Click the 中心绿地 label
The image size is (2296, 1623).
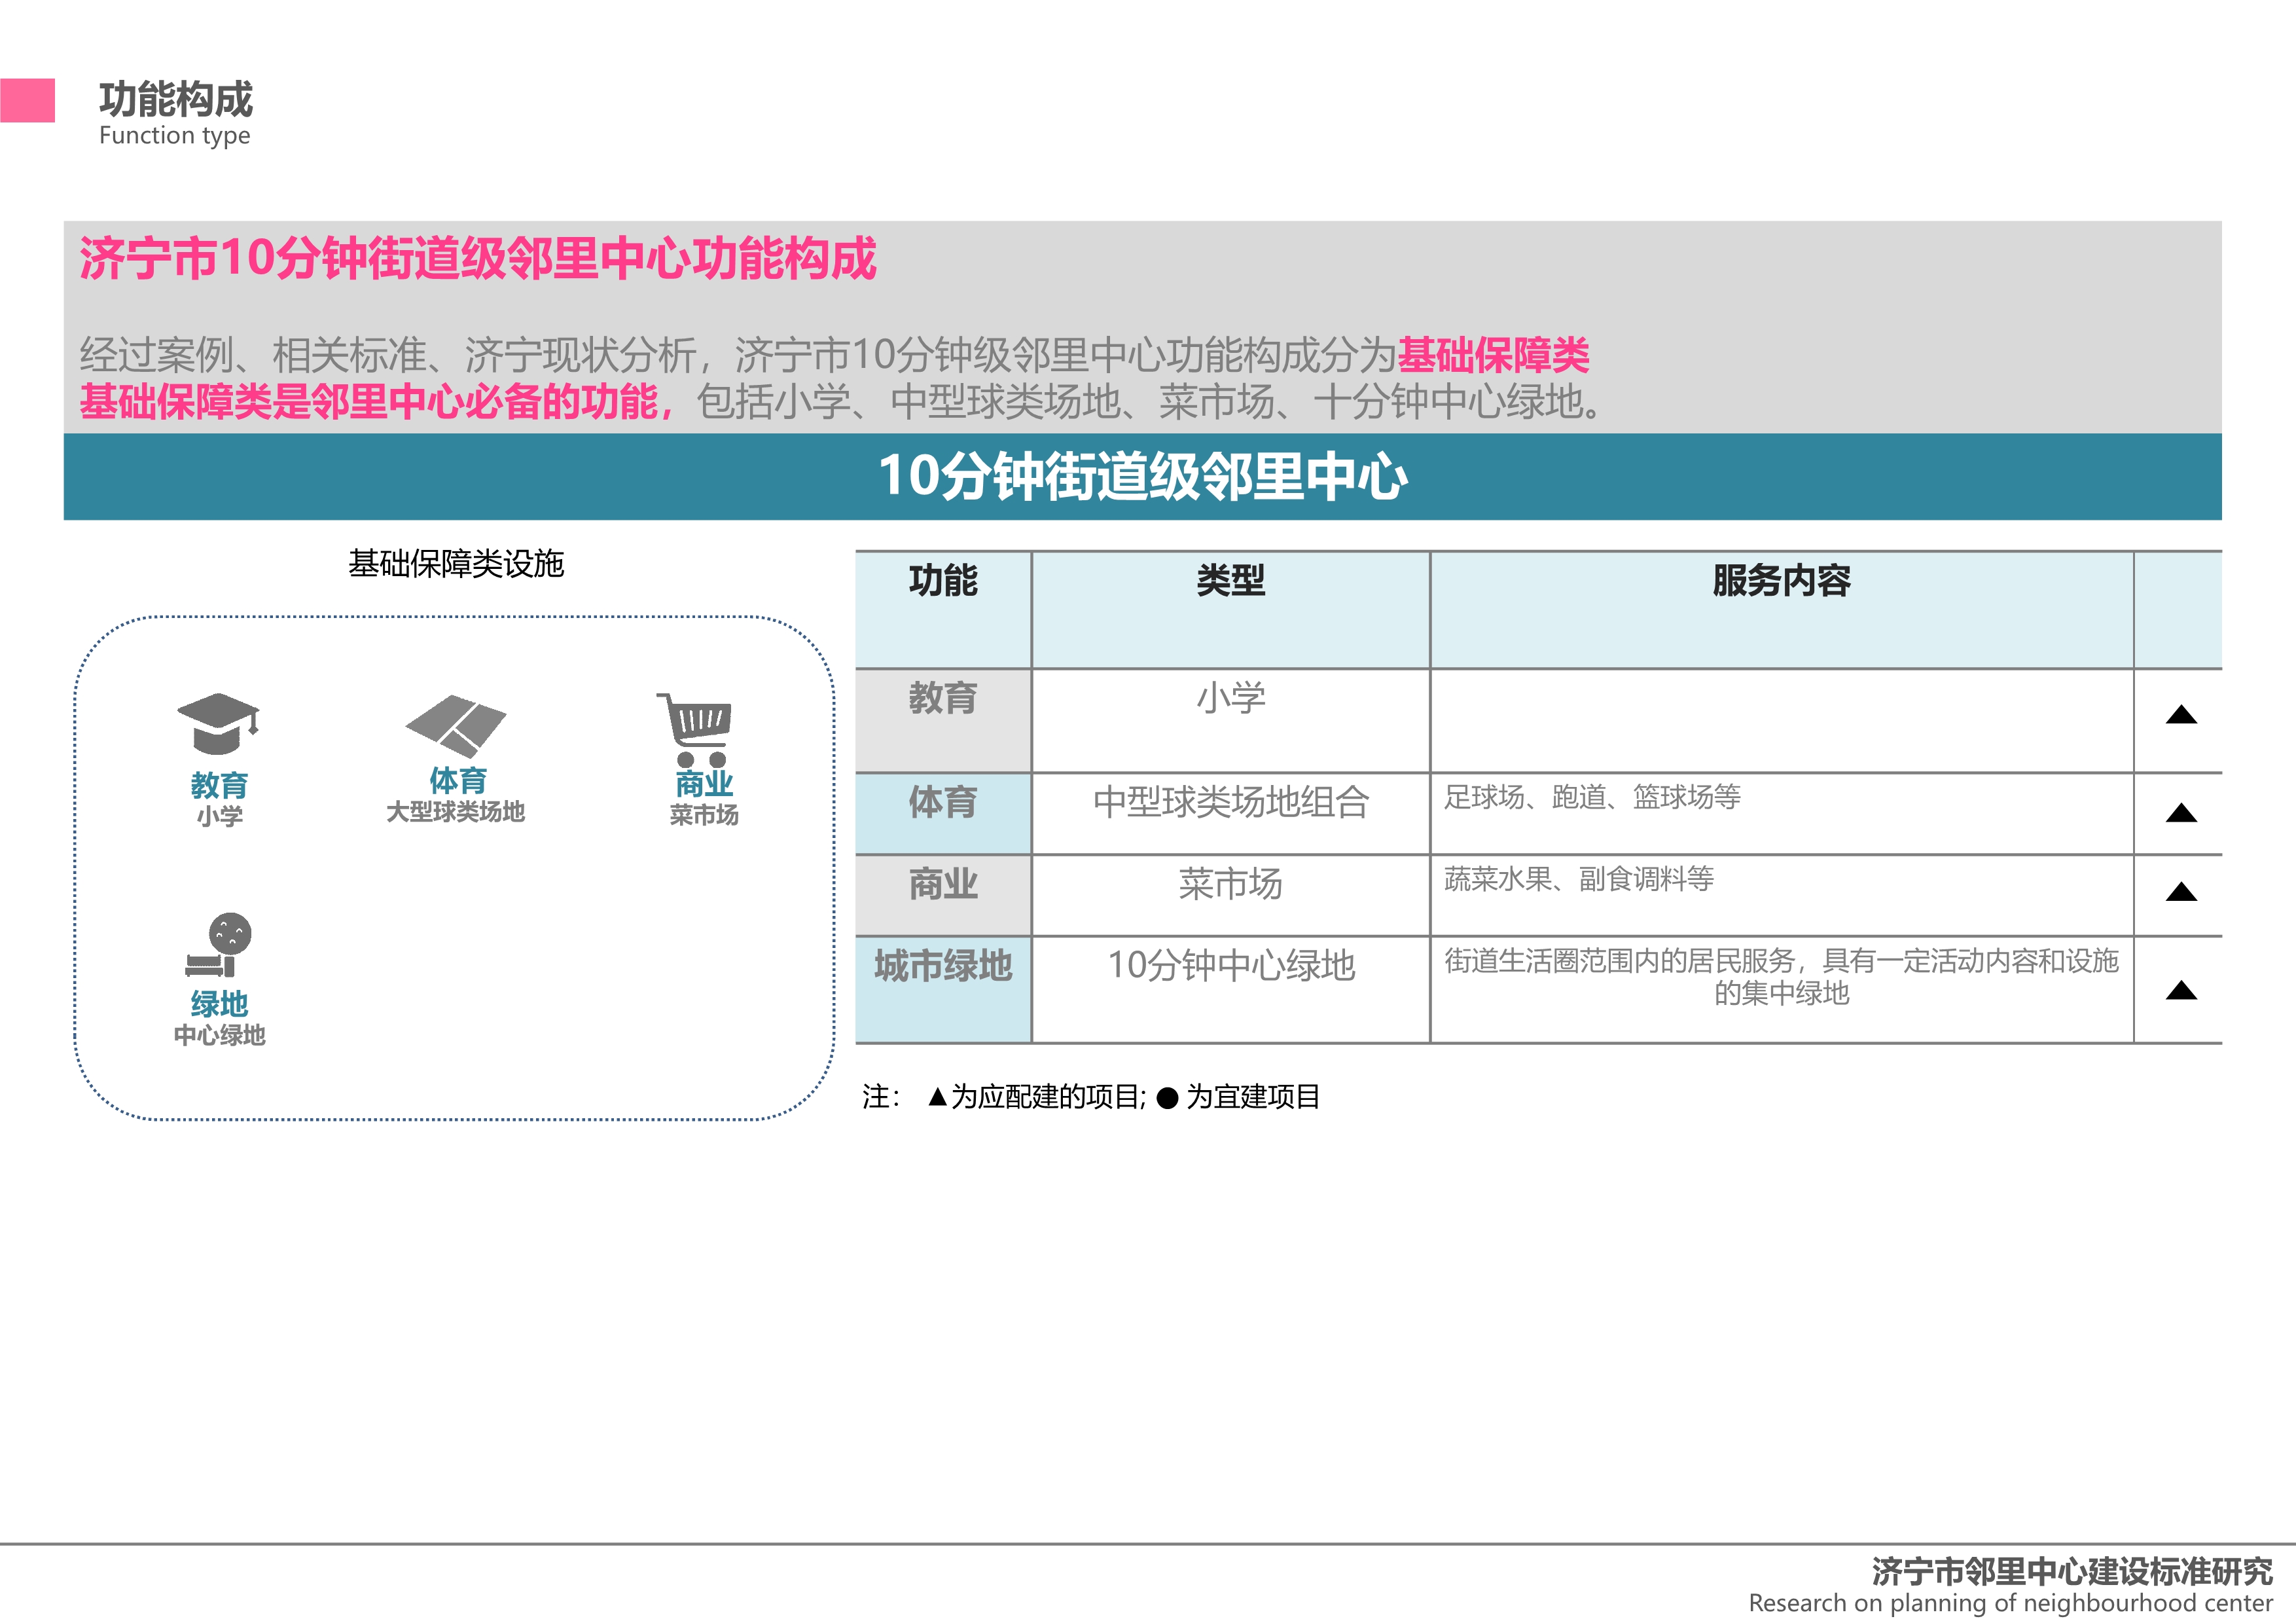click(219, 1035)
